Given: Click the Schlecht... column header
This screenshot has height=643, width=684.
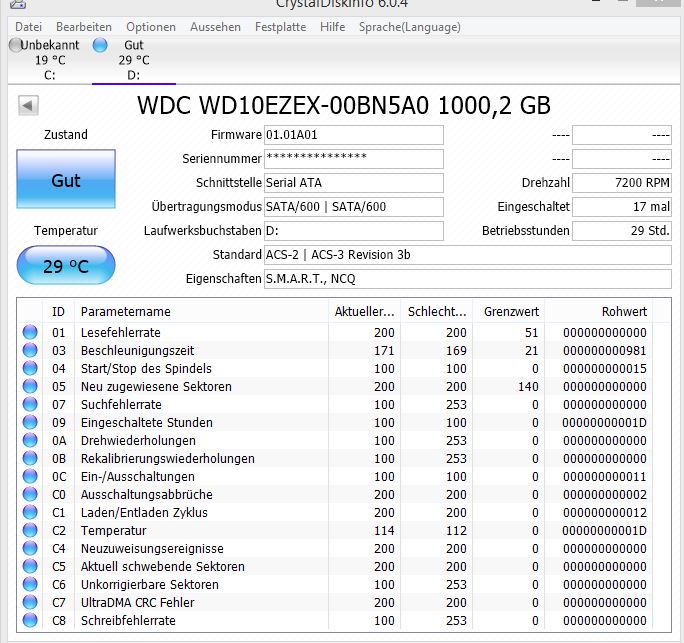Looking at the screenshot, I should 437,311.
